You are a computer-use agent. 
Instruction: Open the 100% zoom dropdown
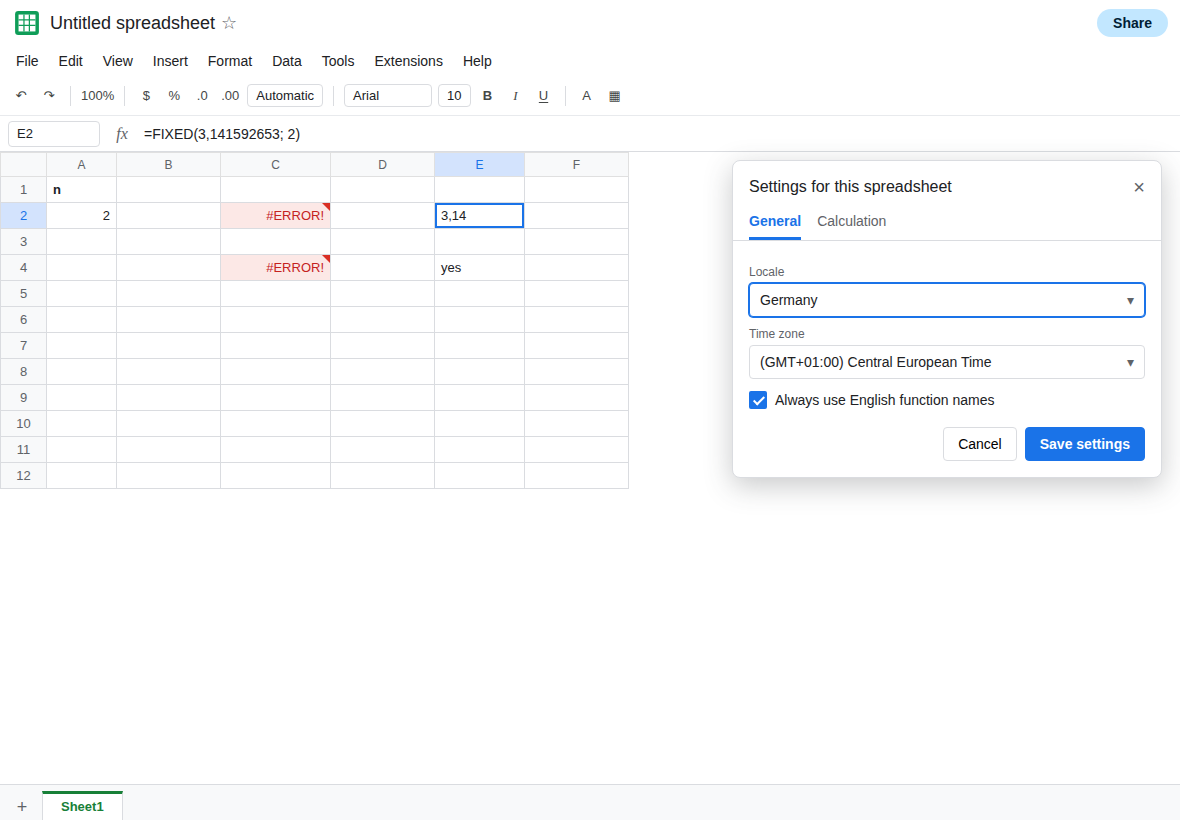pyautogui.click(x=98, y=96)
